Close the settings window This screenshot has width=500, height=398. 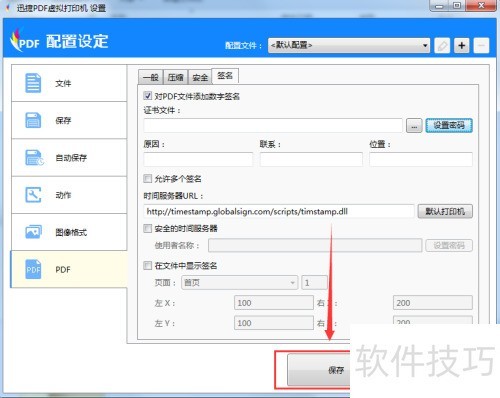point(481,6)
